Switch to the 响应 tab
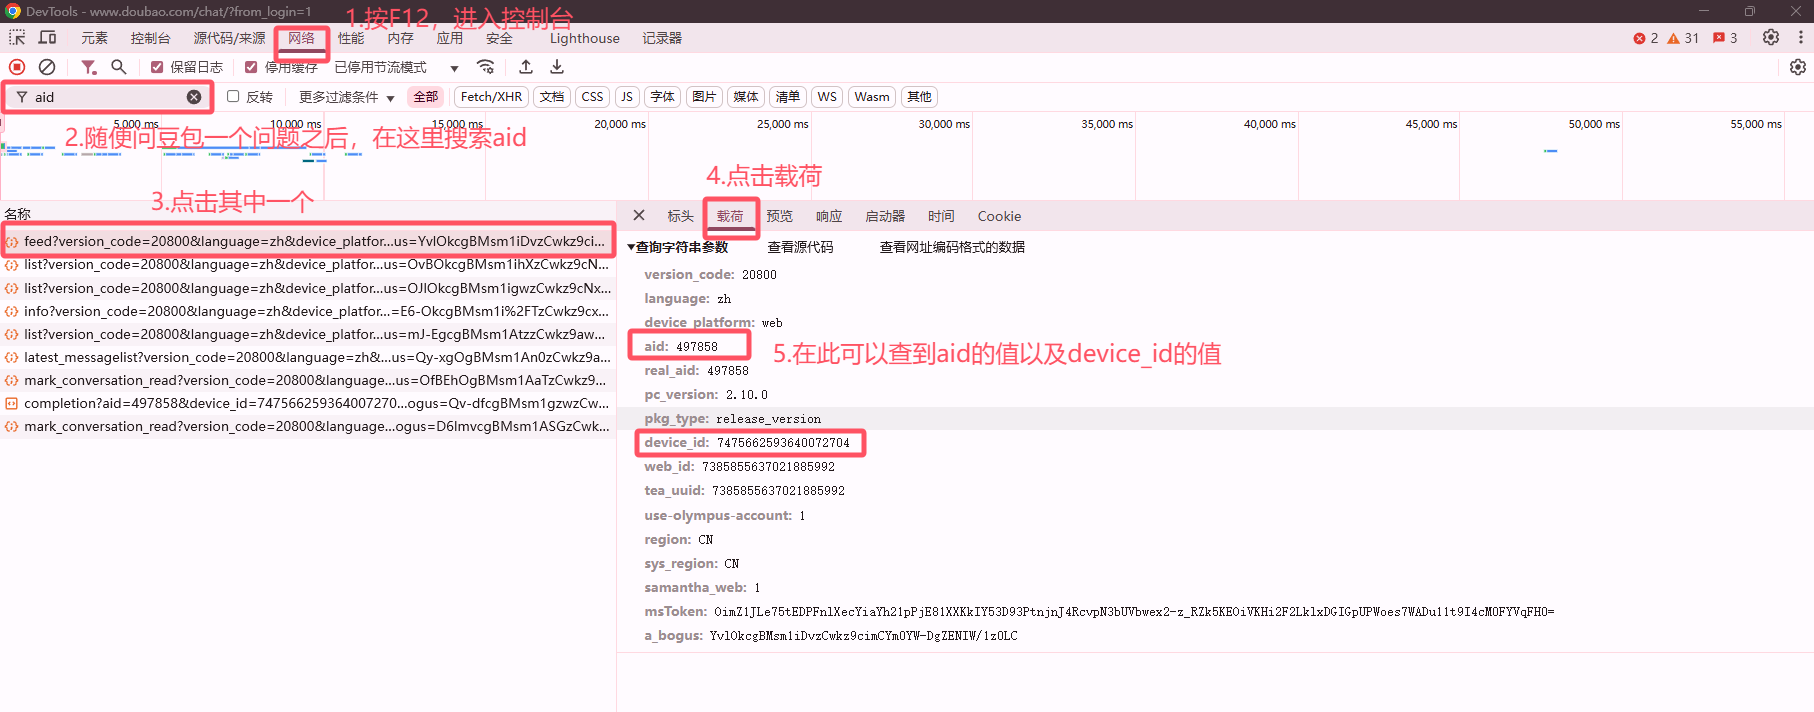1814x712 pixels. point(829,216)
